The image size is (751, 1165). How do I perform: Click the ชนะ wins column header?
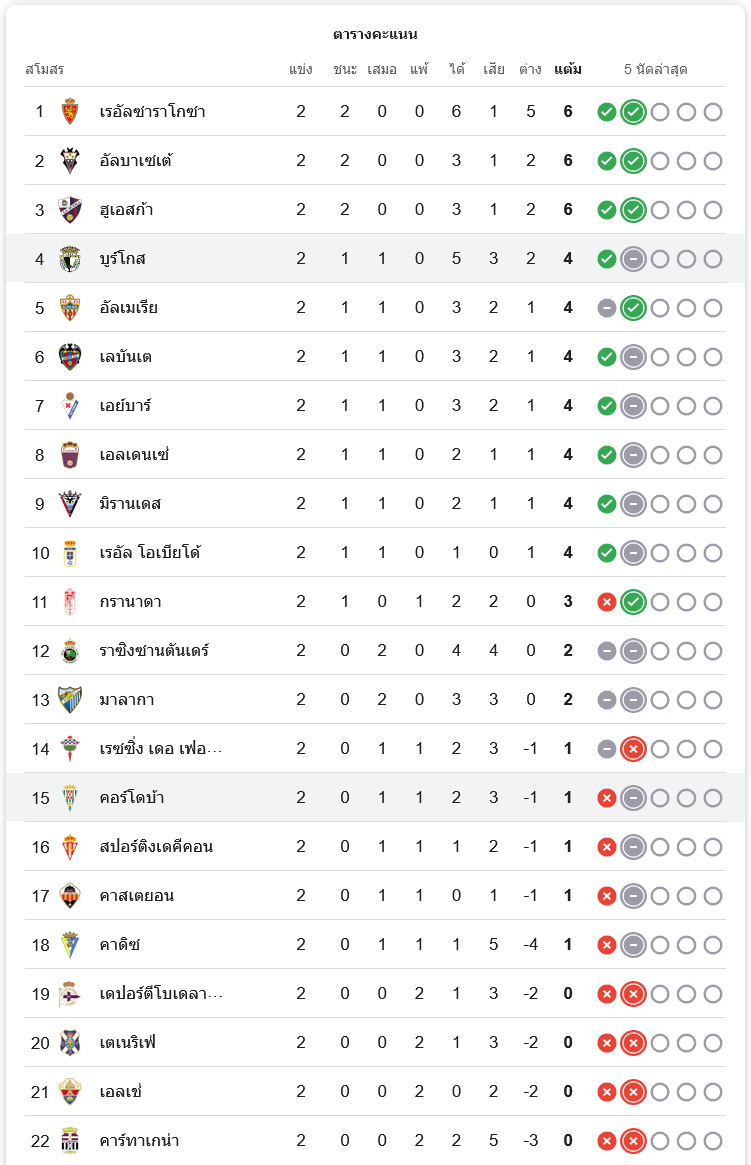click(345, 70)
